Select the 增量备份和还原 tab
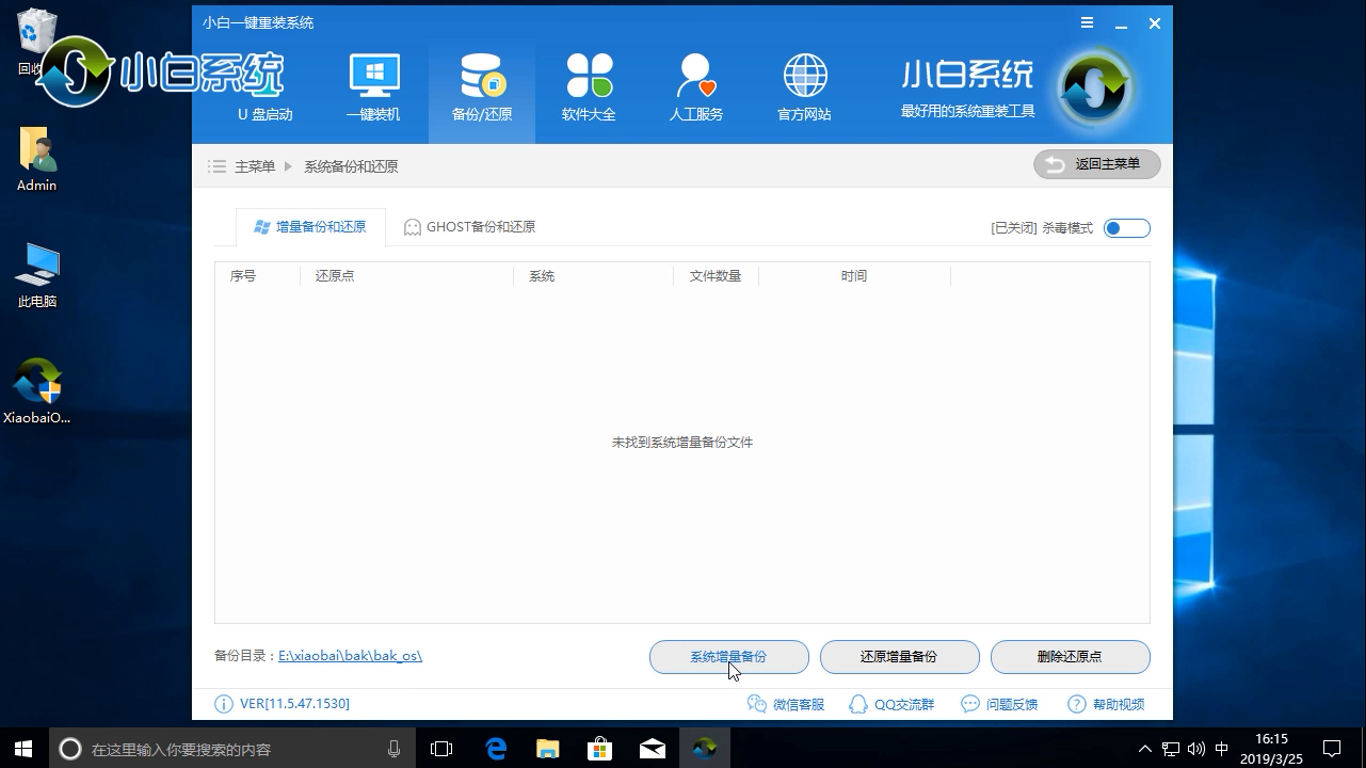The width and height of the screenshot is (1366, 768). point(313,226)
